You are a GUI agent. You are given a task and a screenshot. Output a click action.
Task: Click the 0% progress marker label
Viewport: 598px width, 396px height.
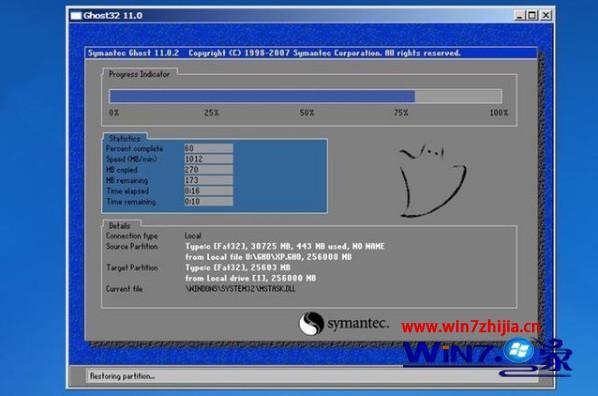pos(114,113)
